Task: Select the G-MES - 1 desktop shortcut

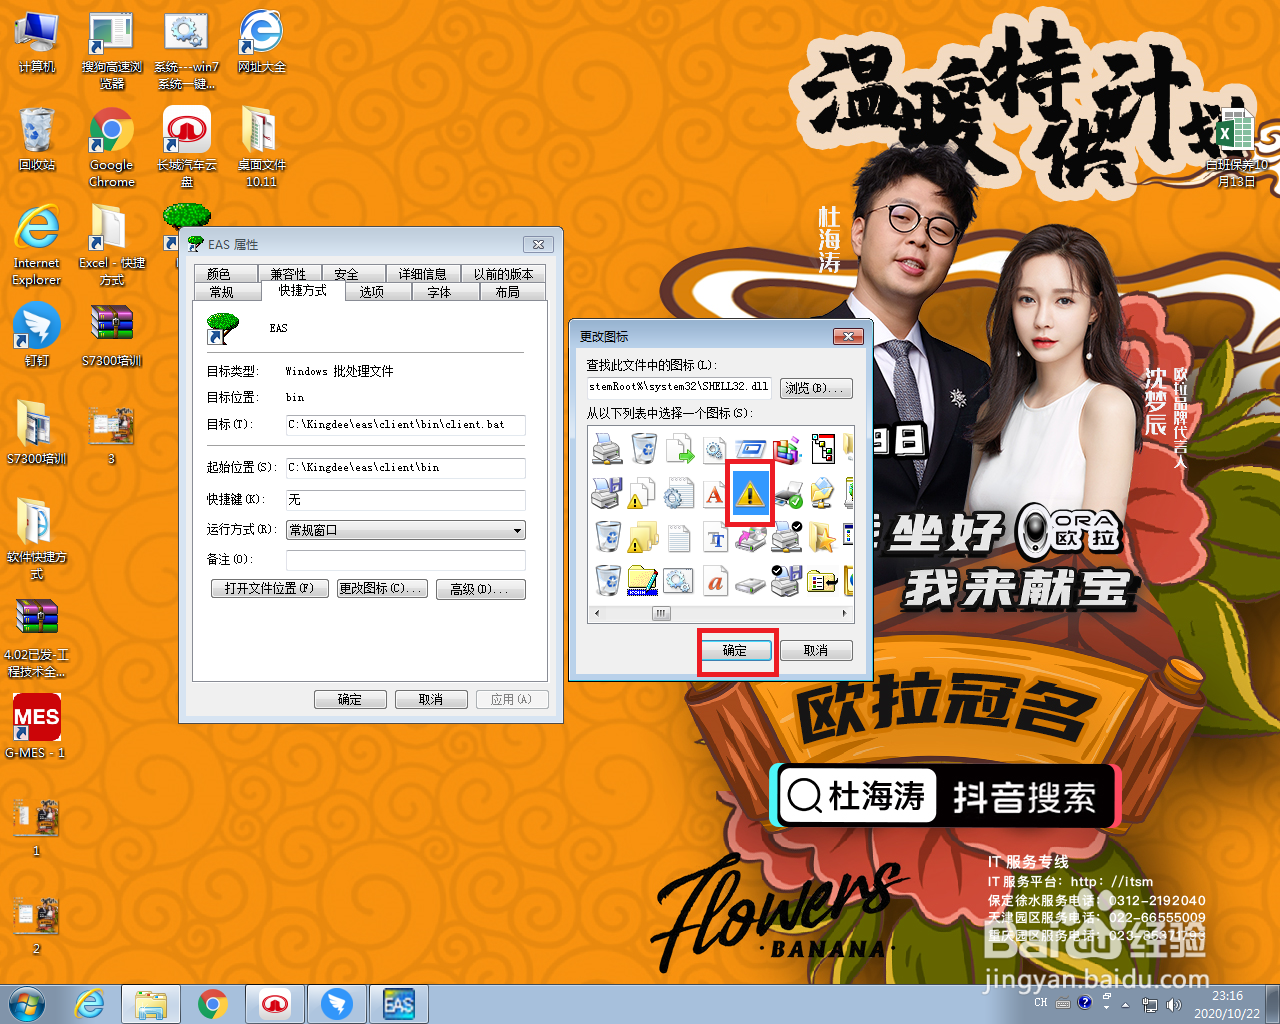Action: coord(36,726)
